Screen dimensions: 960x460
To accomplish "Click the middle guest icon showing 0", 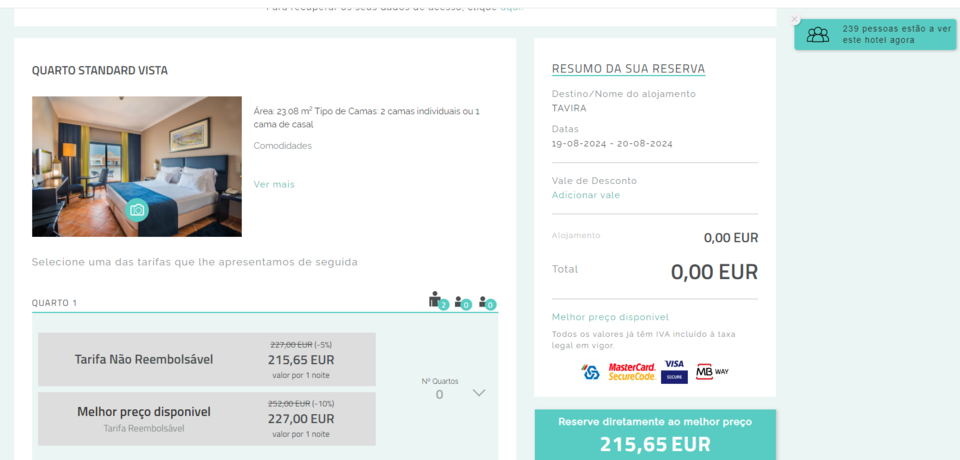I will point(462,302).
